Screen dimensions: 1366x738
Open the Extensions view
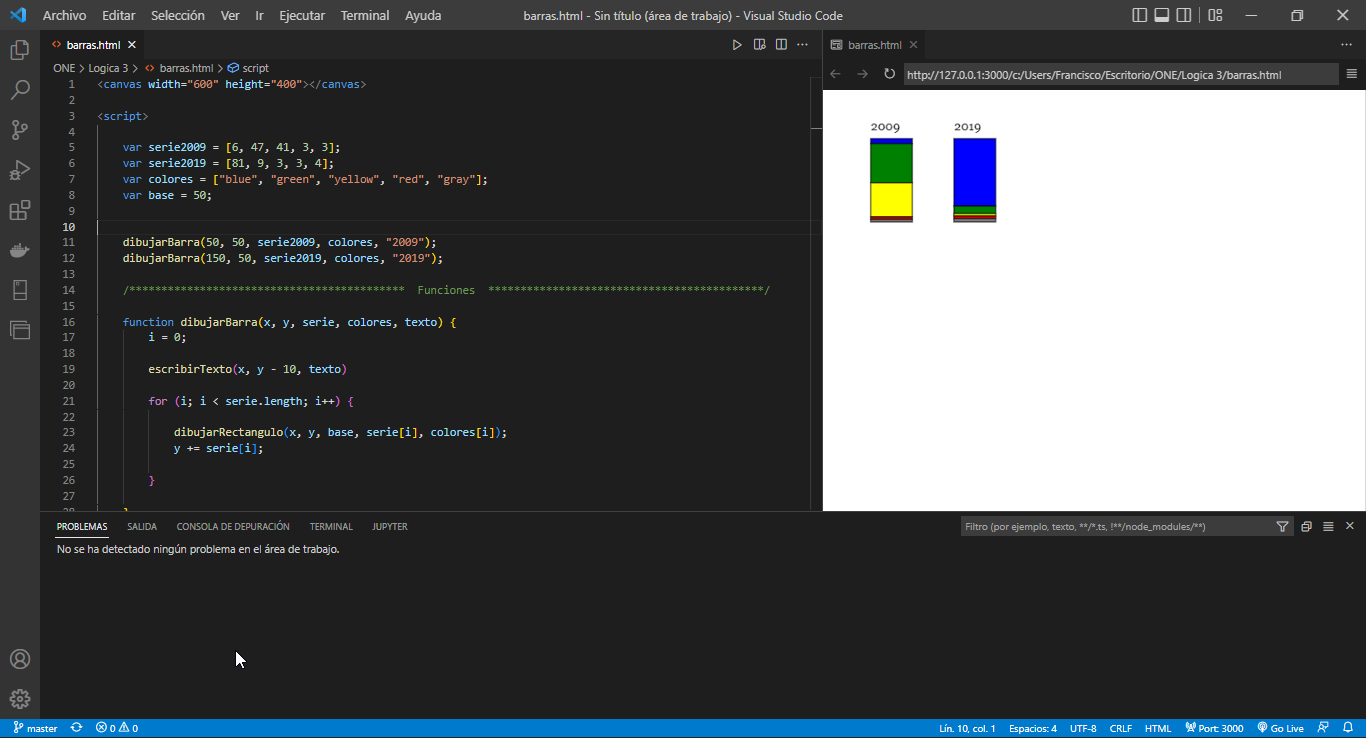20,210
